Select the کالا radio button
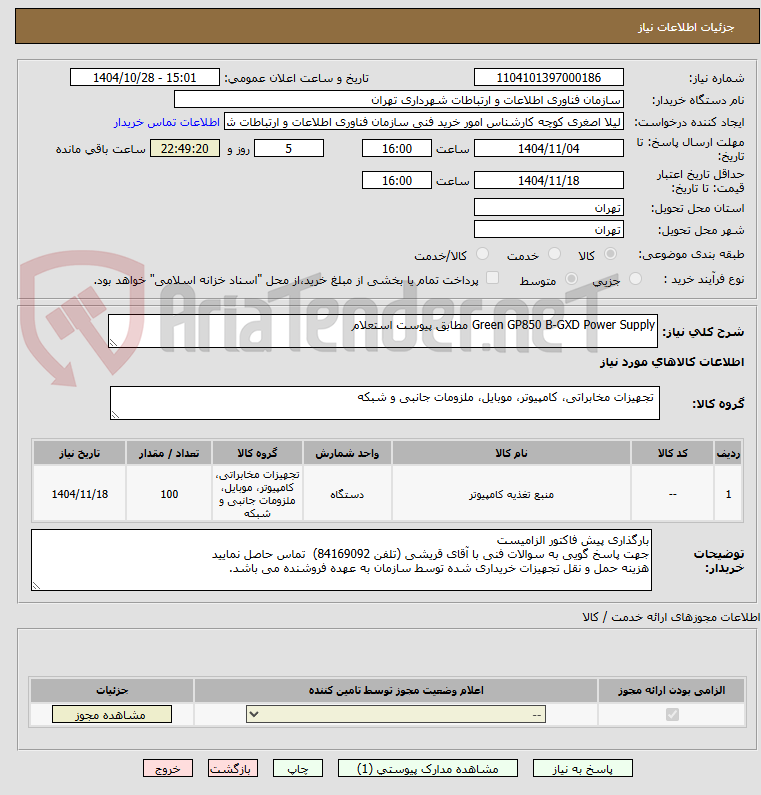 pos(610,254)
